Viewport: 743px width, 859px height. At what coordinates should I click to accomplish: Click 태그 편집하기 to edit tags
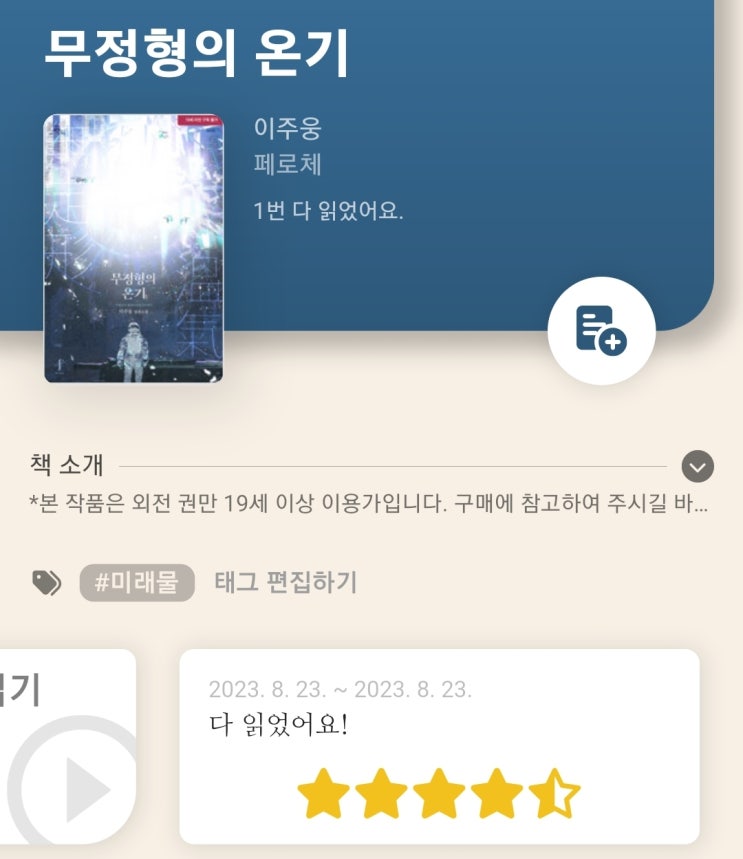point(285,582)
